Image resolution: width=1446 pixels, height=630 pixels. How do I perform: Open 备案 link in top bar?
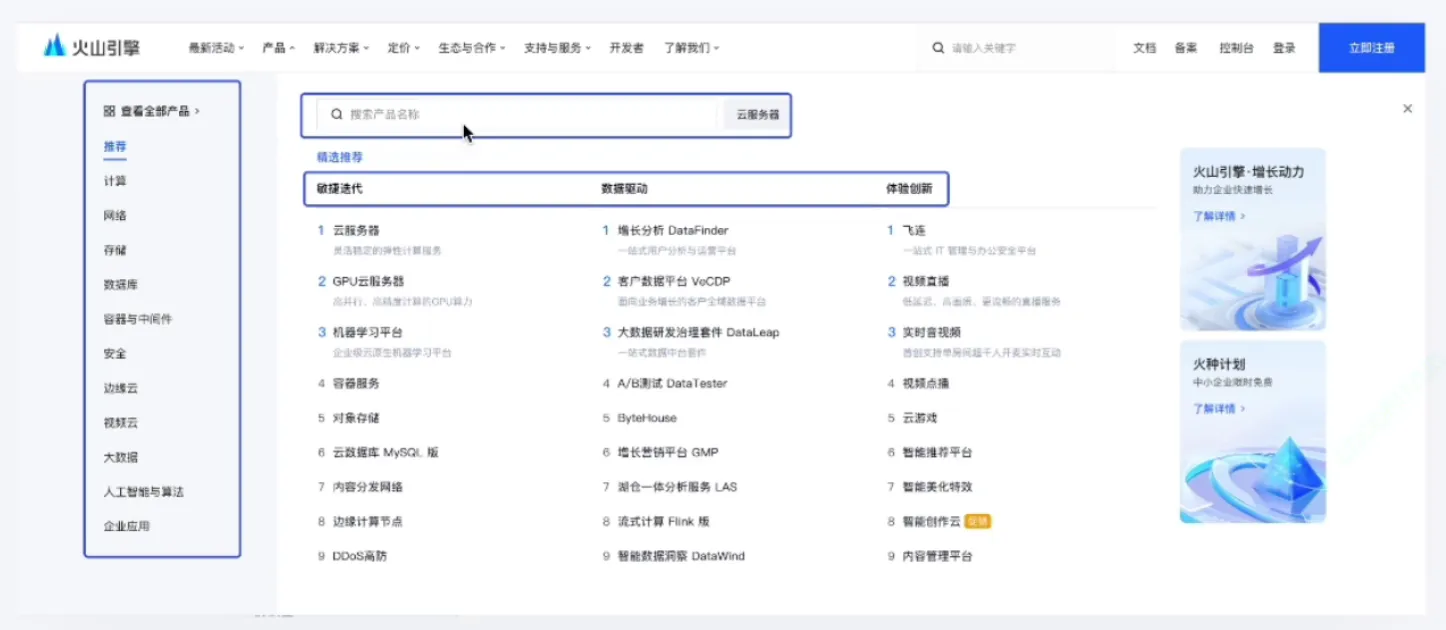click(x=1186, y=47)
